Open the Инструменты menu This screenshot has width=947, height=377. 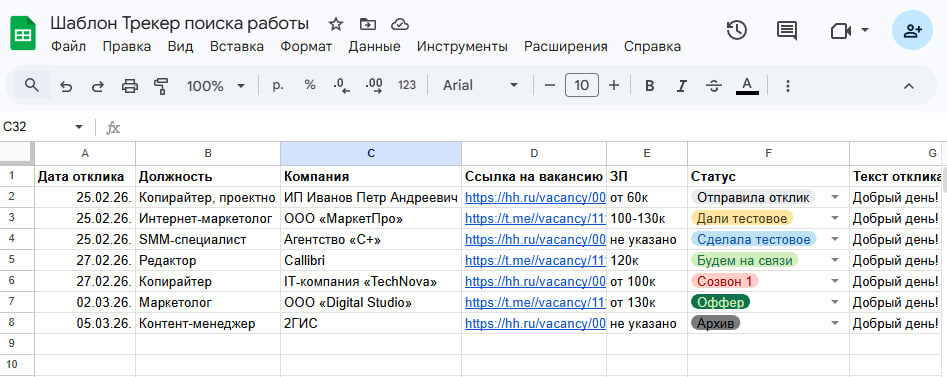tap(462, 47)
